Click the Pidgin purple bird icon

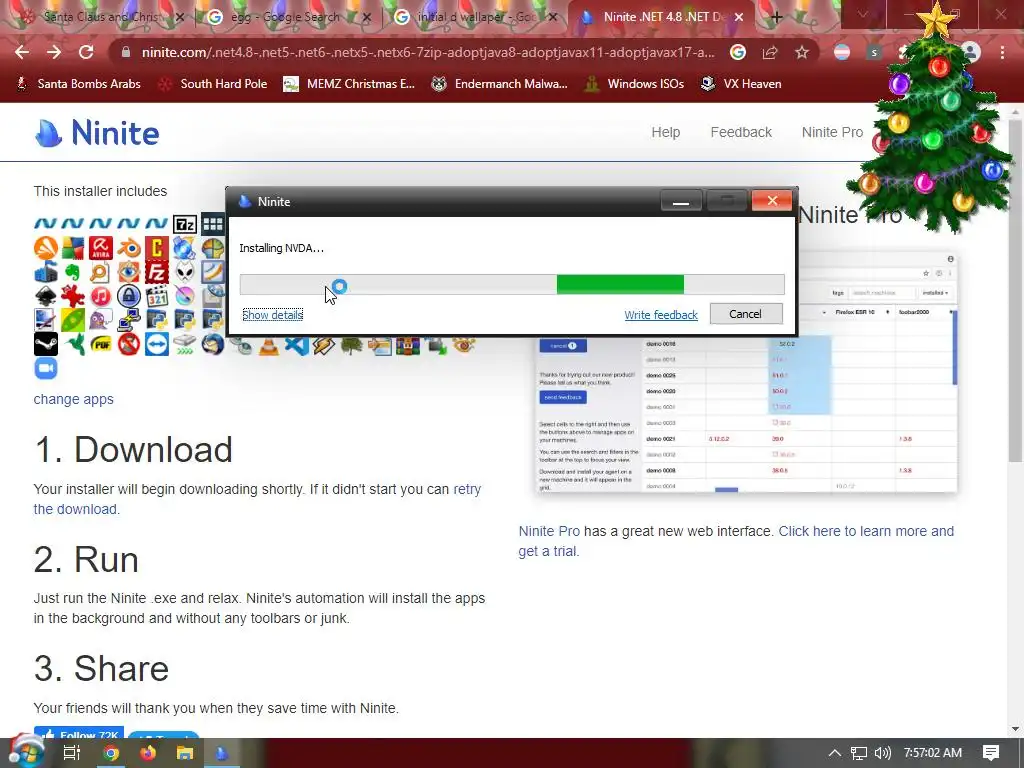(101, 320)
